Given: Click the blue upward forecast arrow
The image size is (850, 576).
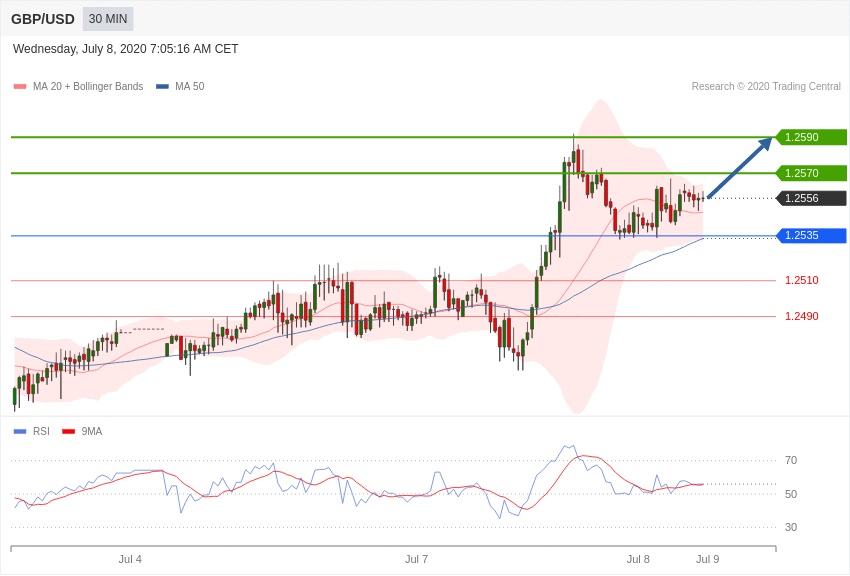Looking at the screenshot, I should pos(740,168).
